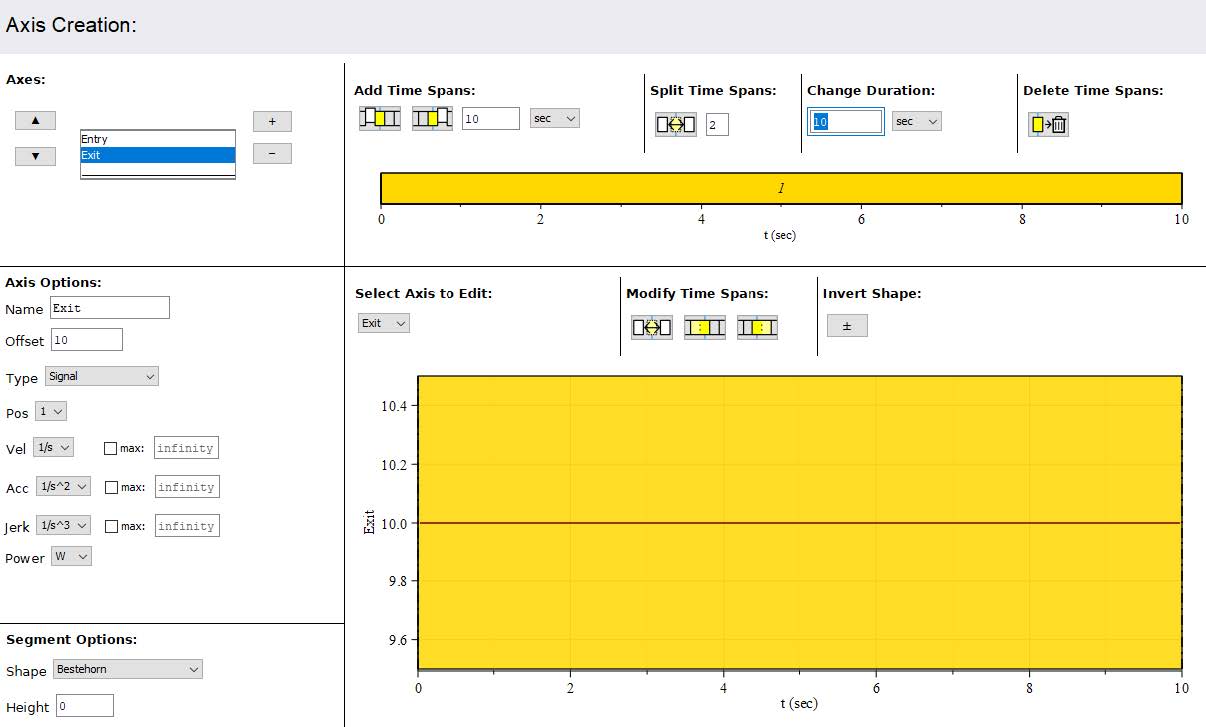The width and height of the screenshot is (1206, 727).
Task: Tick the Acc max checkbox
Action: point(111,487)
